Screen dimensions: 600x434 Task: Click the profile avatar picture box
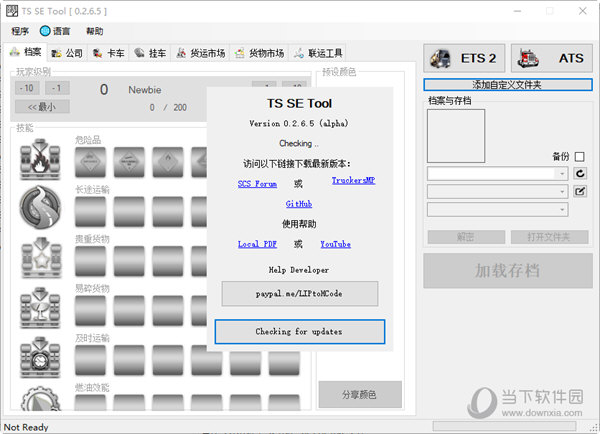tap(456, 136)
